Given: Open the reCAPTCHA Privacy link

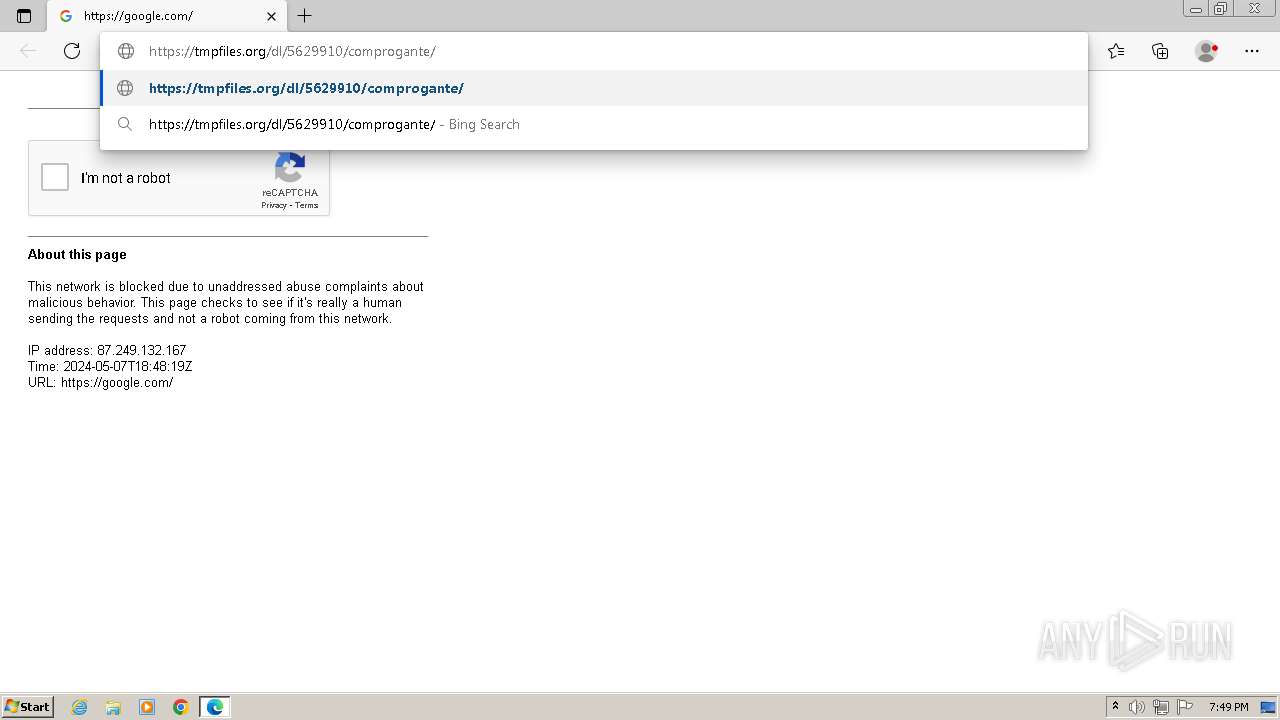Looking at the screenshot, I should [x=273, y=205].
